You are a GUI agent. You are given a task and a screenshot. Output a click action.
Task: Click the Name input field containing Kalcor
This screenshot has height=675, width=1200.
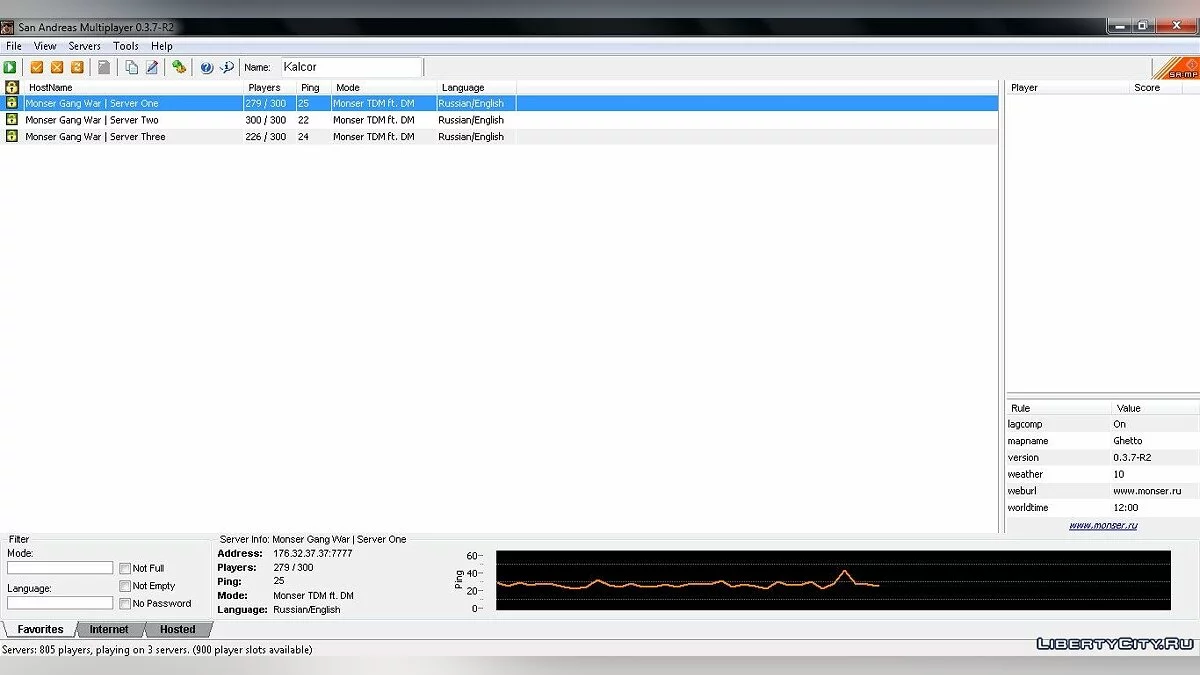point(350,67)
